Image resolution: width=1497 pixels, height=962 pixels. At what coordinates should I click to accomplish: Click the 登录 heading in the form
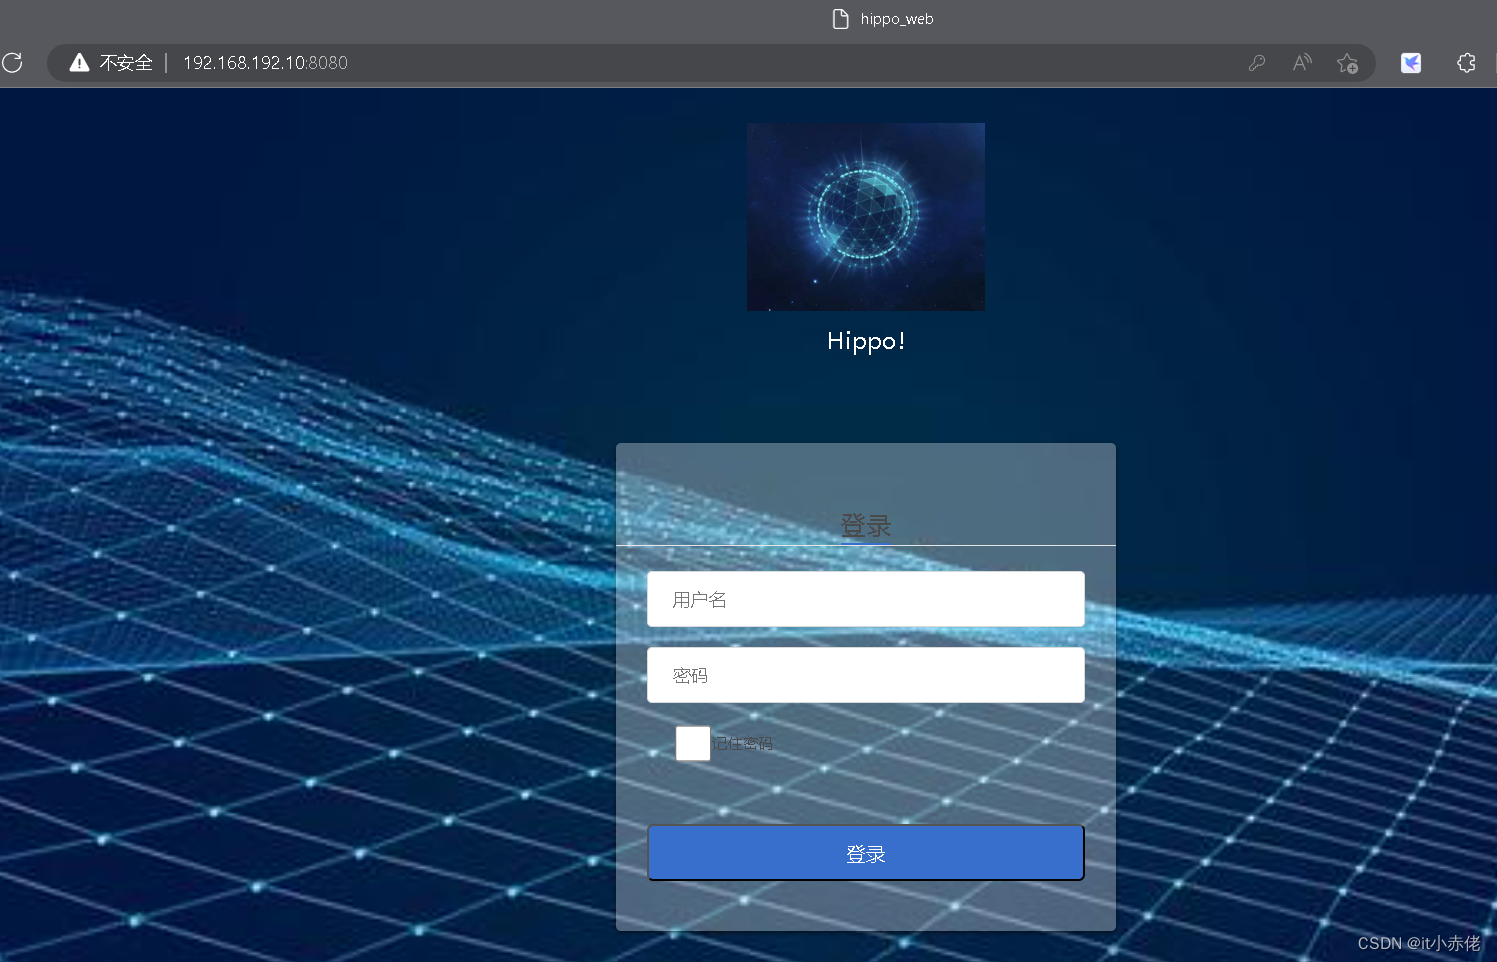tap(866, 525)
